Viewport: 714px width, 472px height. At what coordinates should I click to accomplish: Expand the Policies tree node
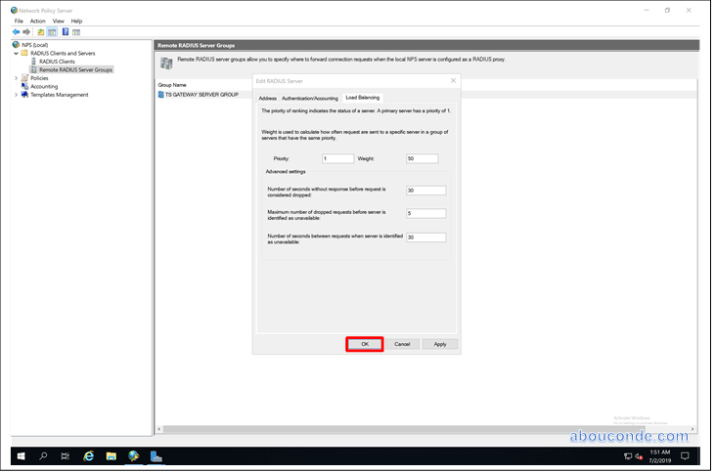(x=15, y=78)
